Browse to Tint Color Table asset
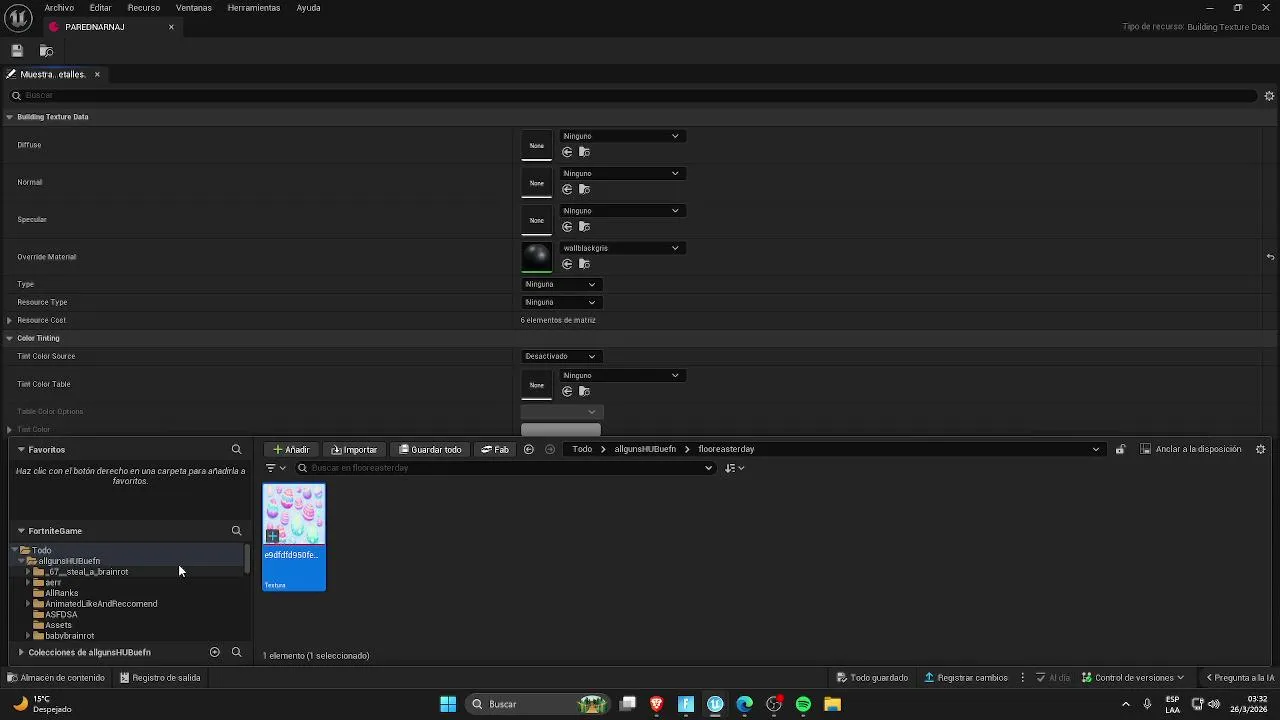Image resolution: width=1280 pixels, height=720 pixels. (x=585, y=391)
